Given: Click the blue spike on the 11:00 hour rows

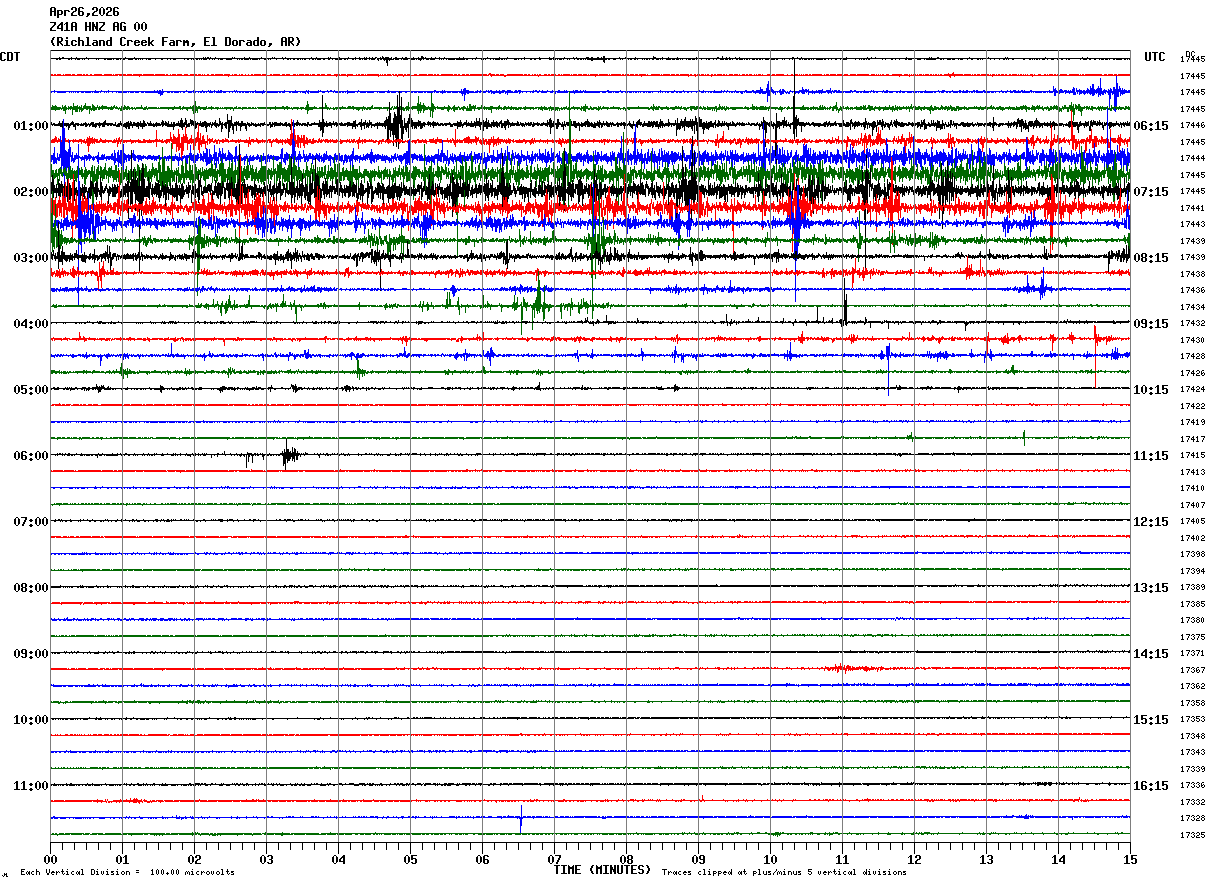Looking at the screenshot, I should point(521,819).
